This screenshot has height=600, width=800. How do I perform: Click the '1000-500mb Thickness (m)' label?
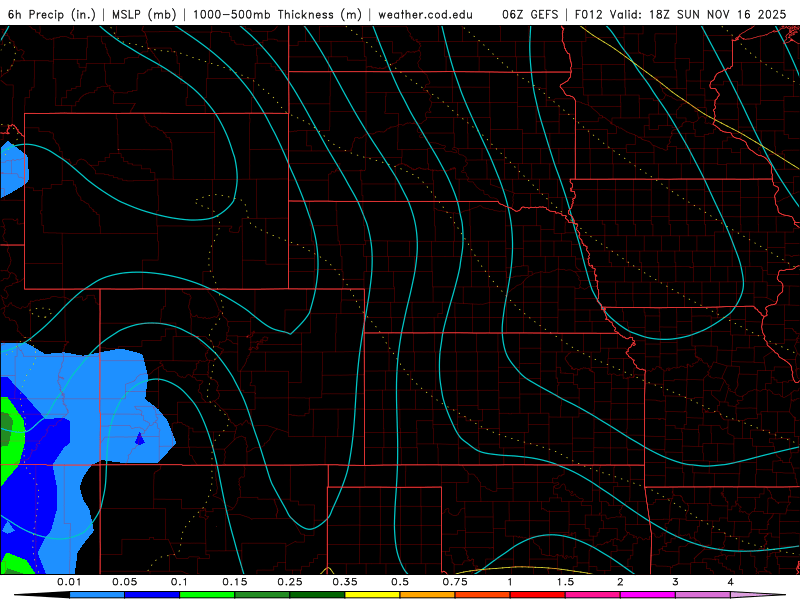coord(277,14)
